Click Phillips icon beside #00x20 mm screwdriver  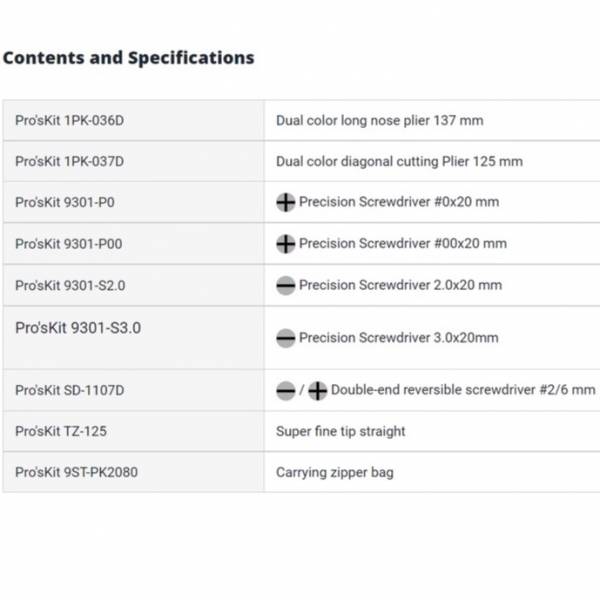(x=285, y=244)
